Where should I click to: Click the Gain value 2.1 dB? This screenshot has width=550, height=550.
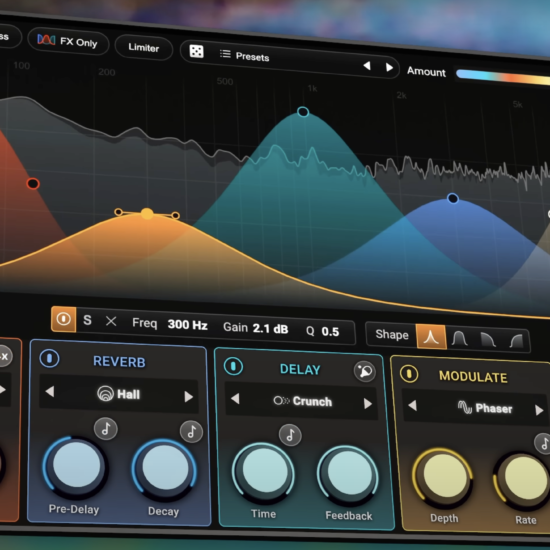270,329
